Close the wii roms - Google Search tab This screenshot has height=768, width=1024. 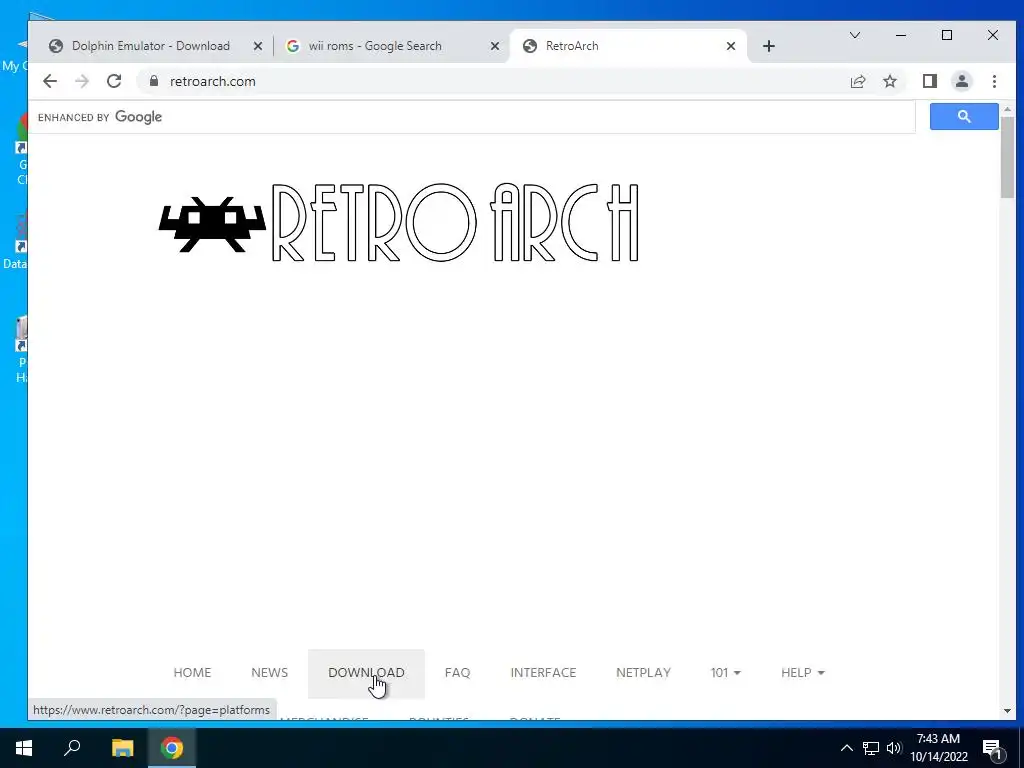point(495,46)
